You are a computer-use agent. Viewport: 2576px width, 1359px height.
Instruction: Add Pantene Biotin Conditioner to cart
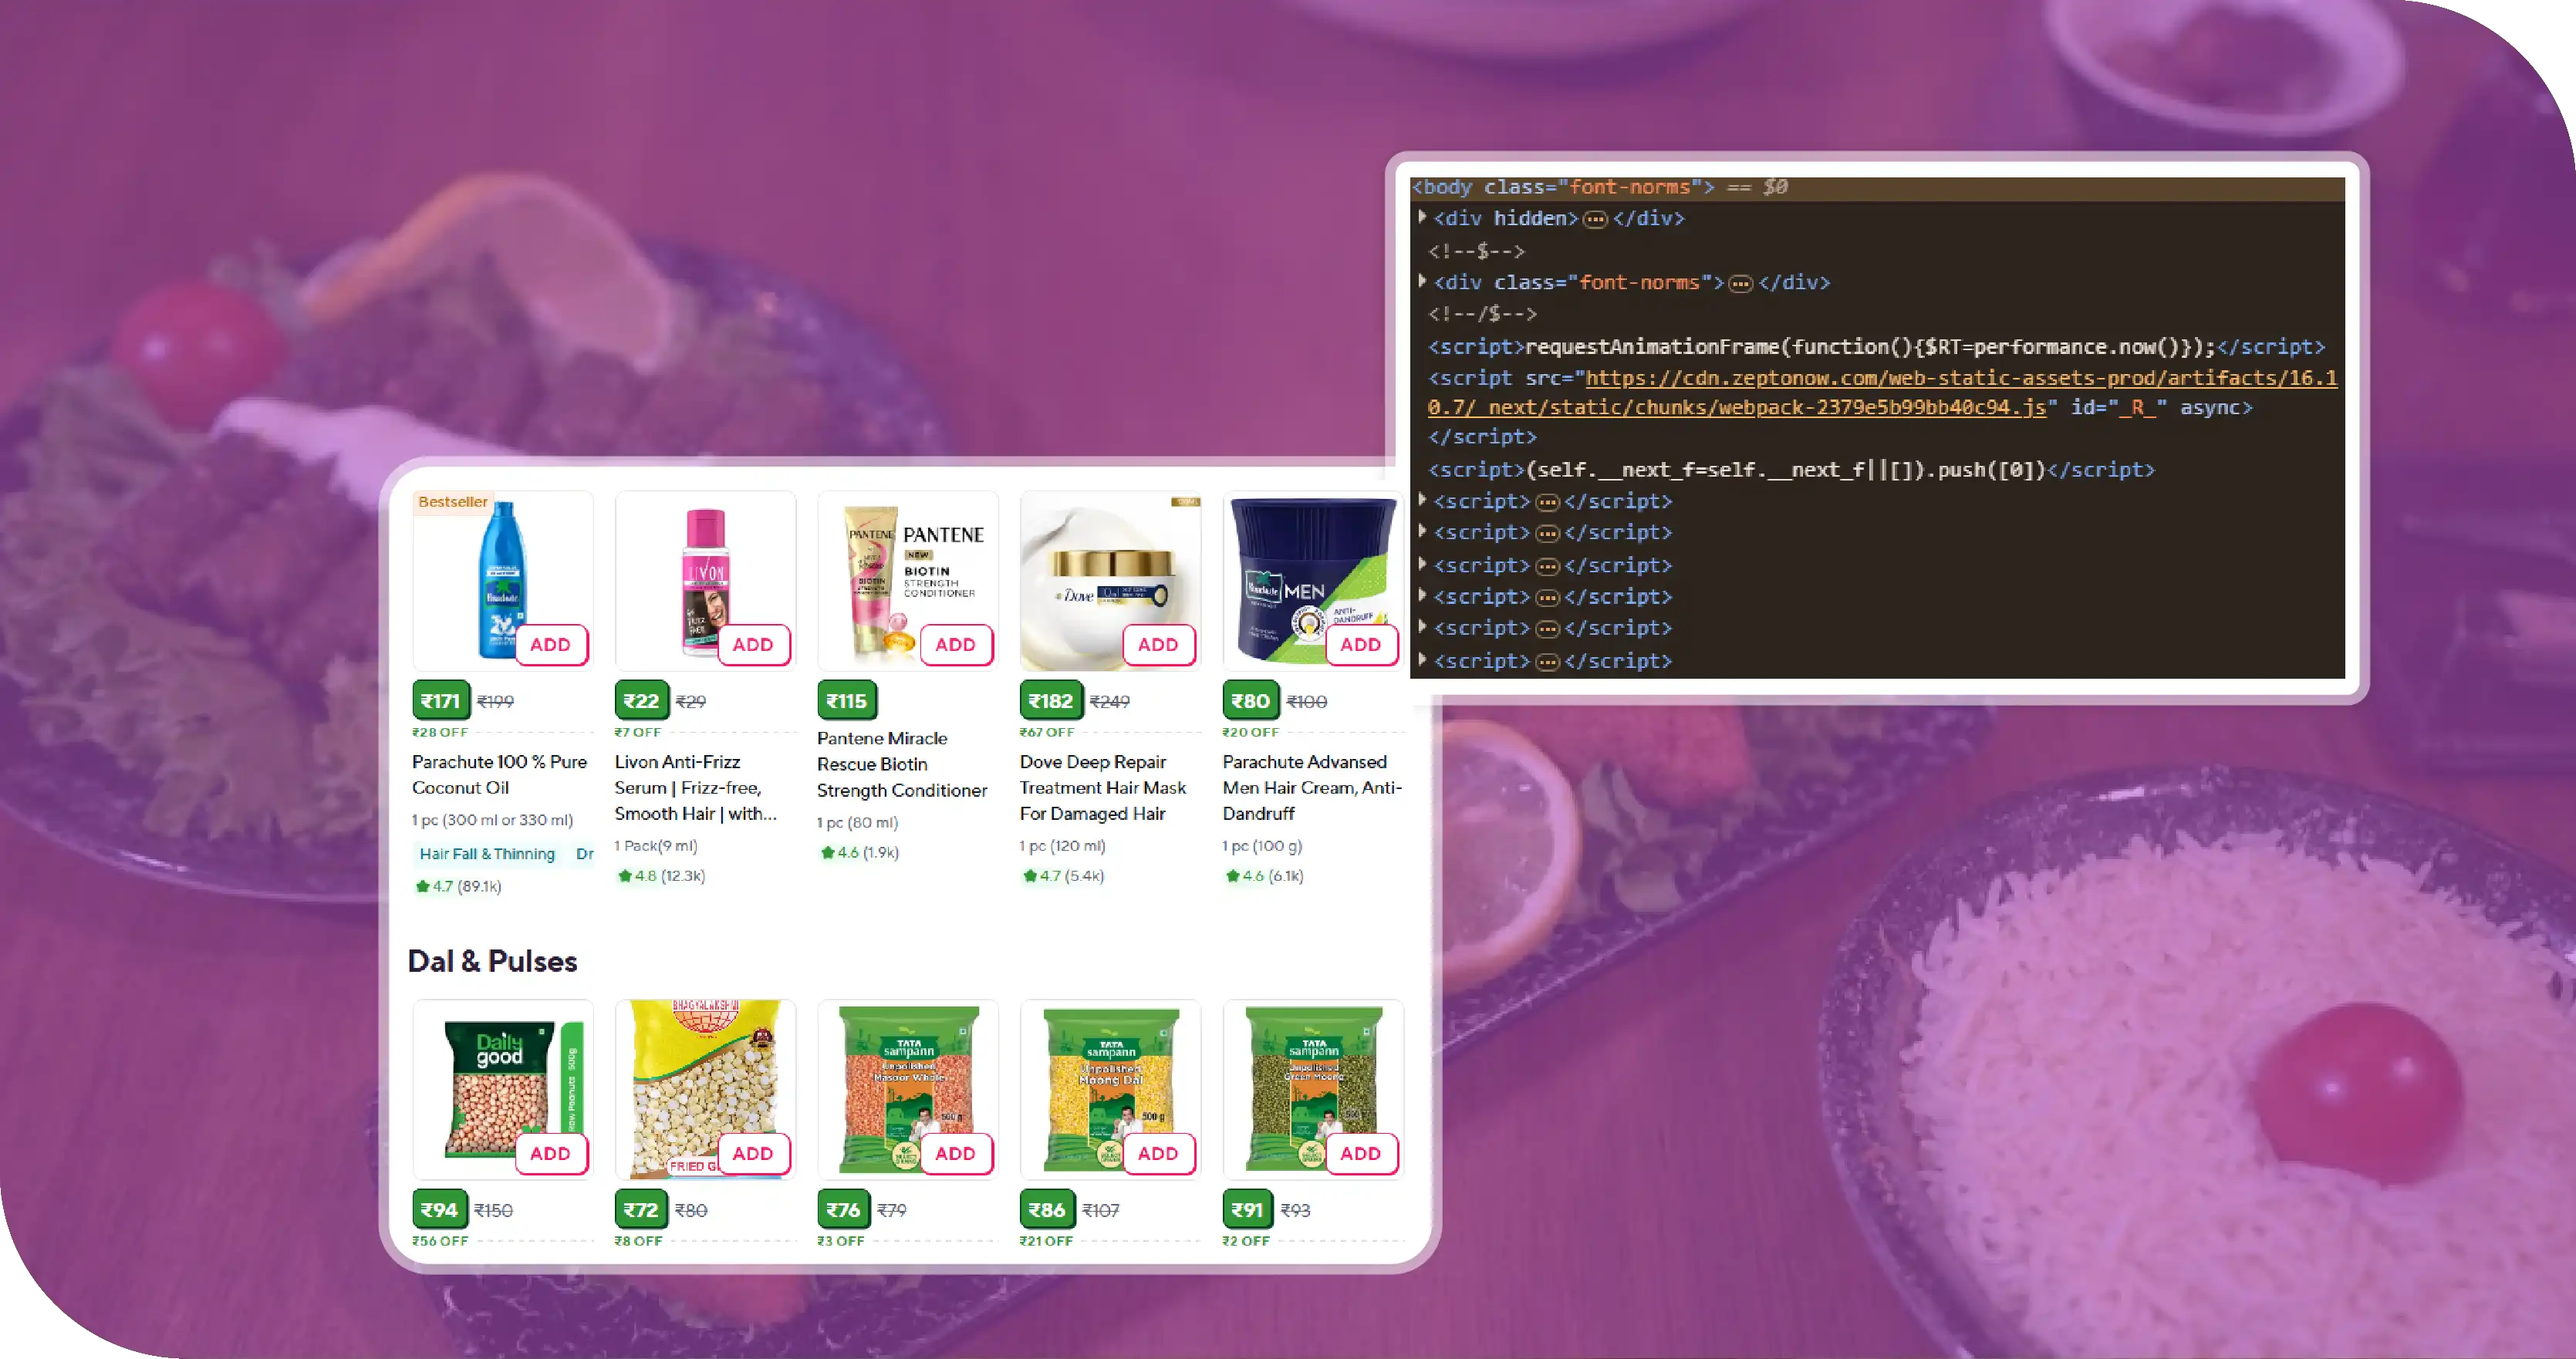[x=956, y=645]
